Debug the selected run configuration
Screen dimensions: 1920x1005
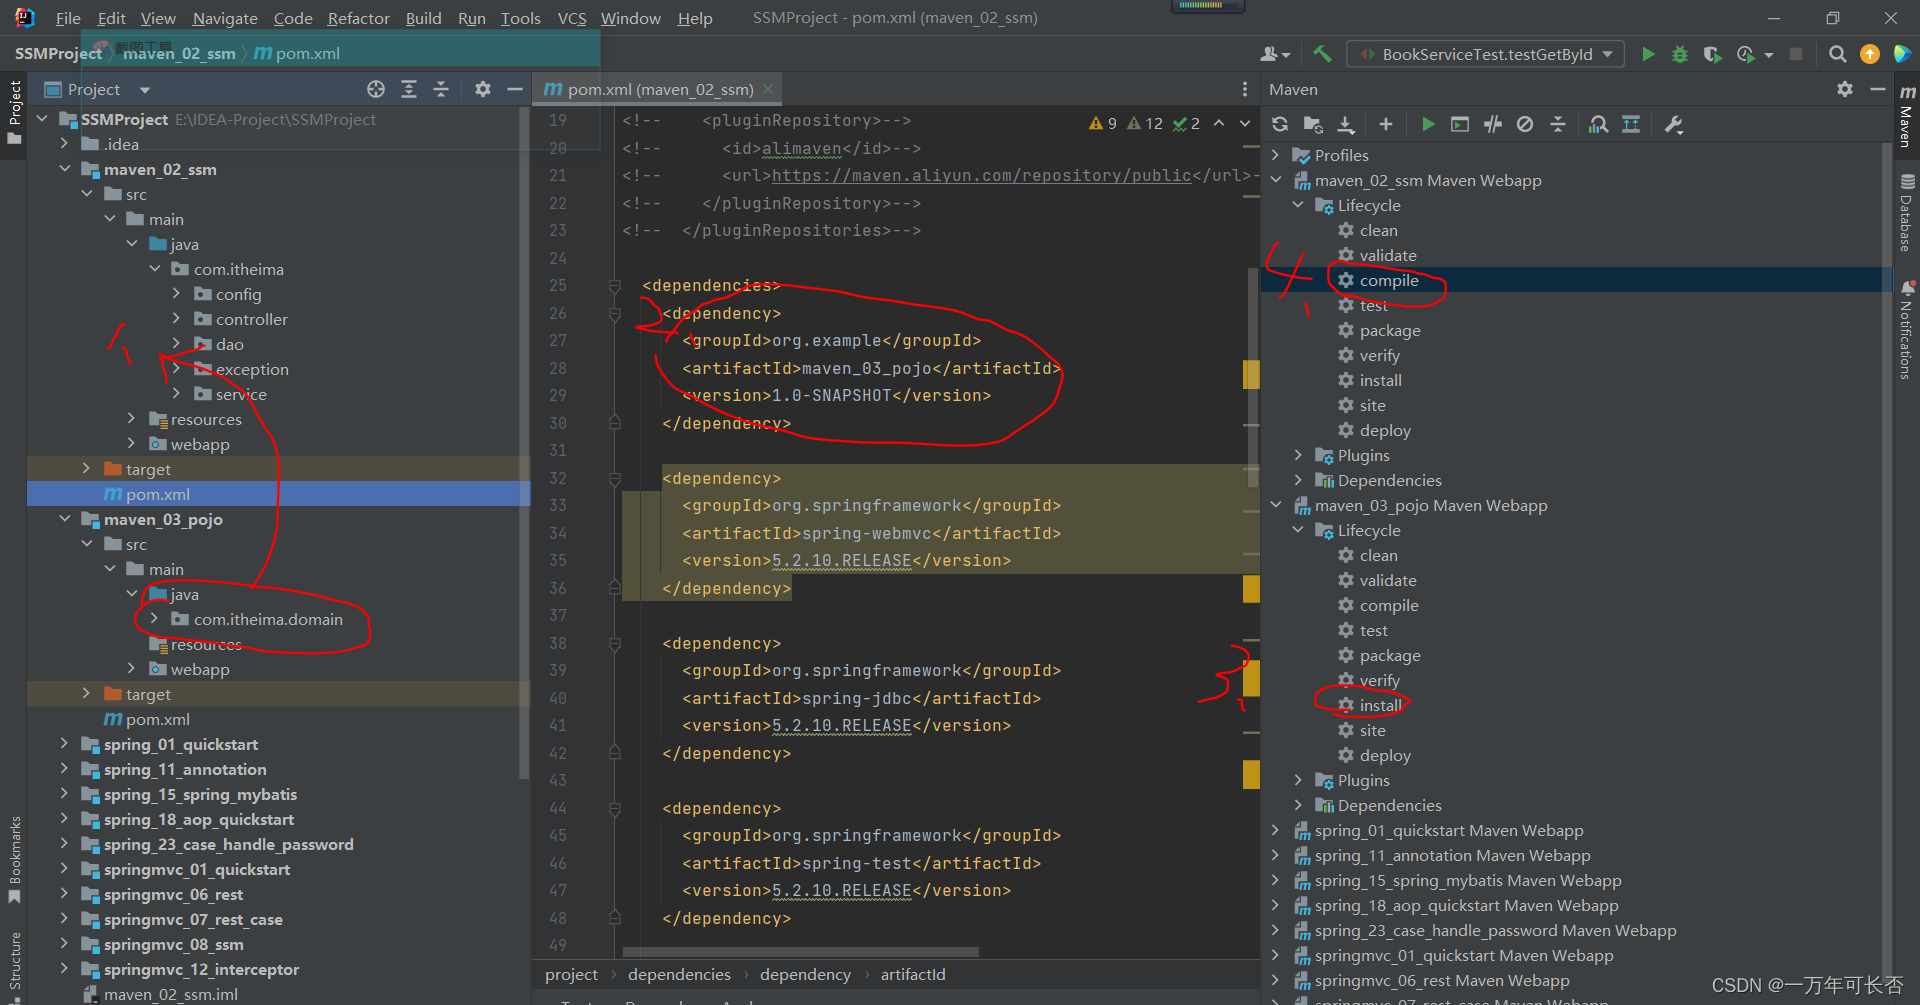[1680, 54]
